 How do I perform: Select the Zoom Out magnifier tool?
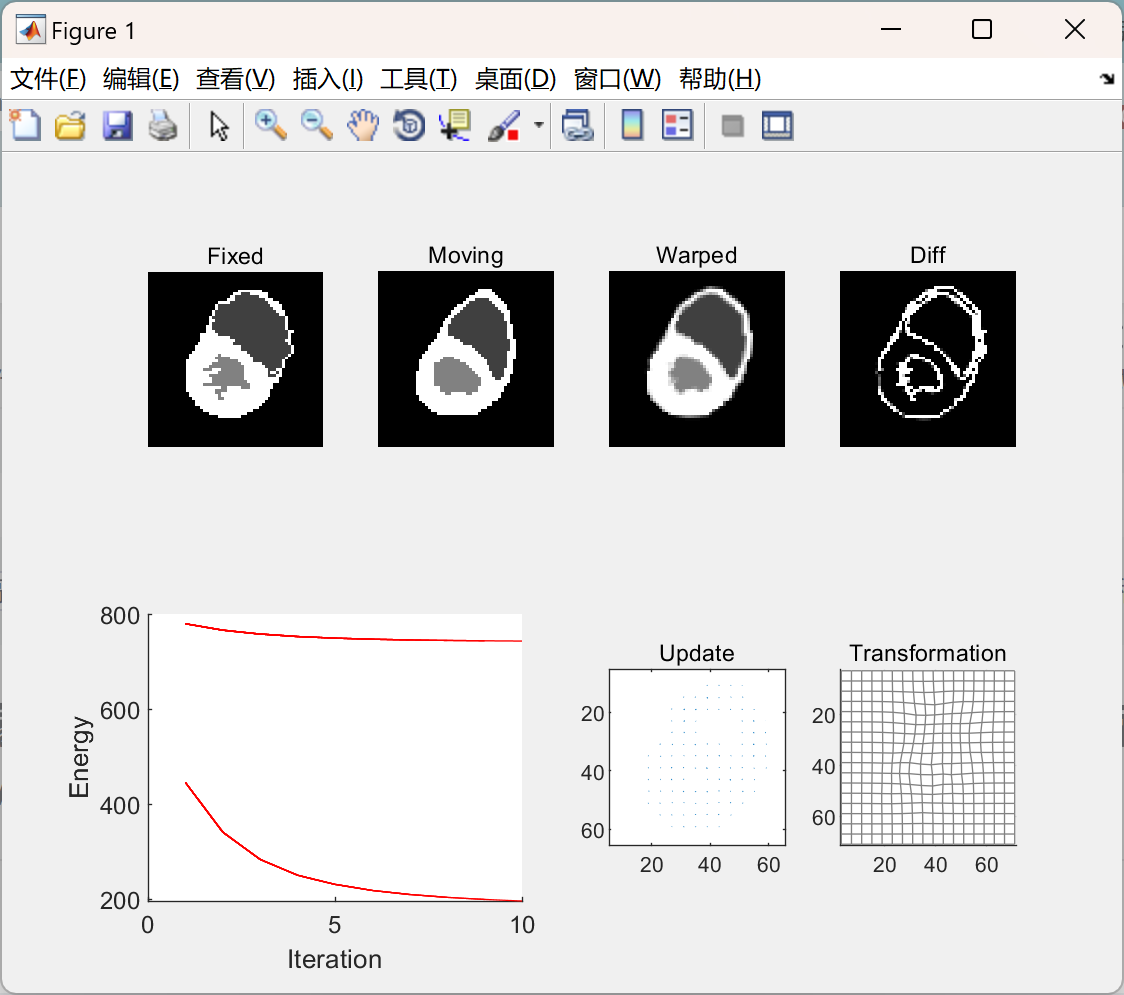(x=316, y=125)
